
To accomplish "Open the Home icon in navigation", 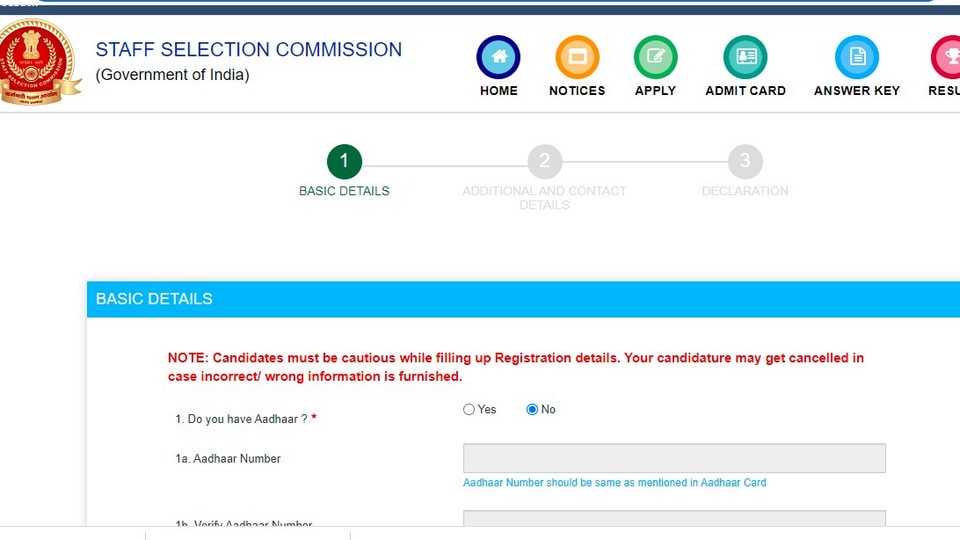I will coord(498,57).
